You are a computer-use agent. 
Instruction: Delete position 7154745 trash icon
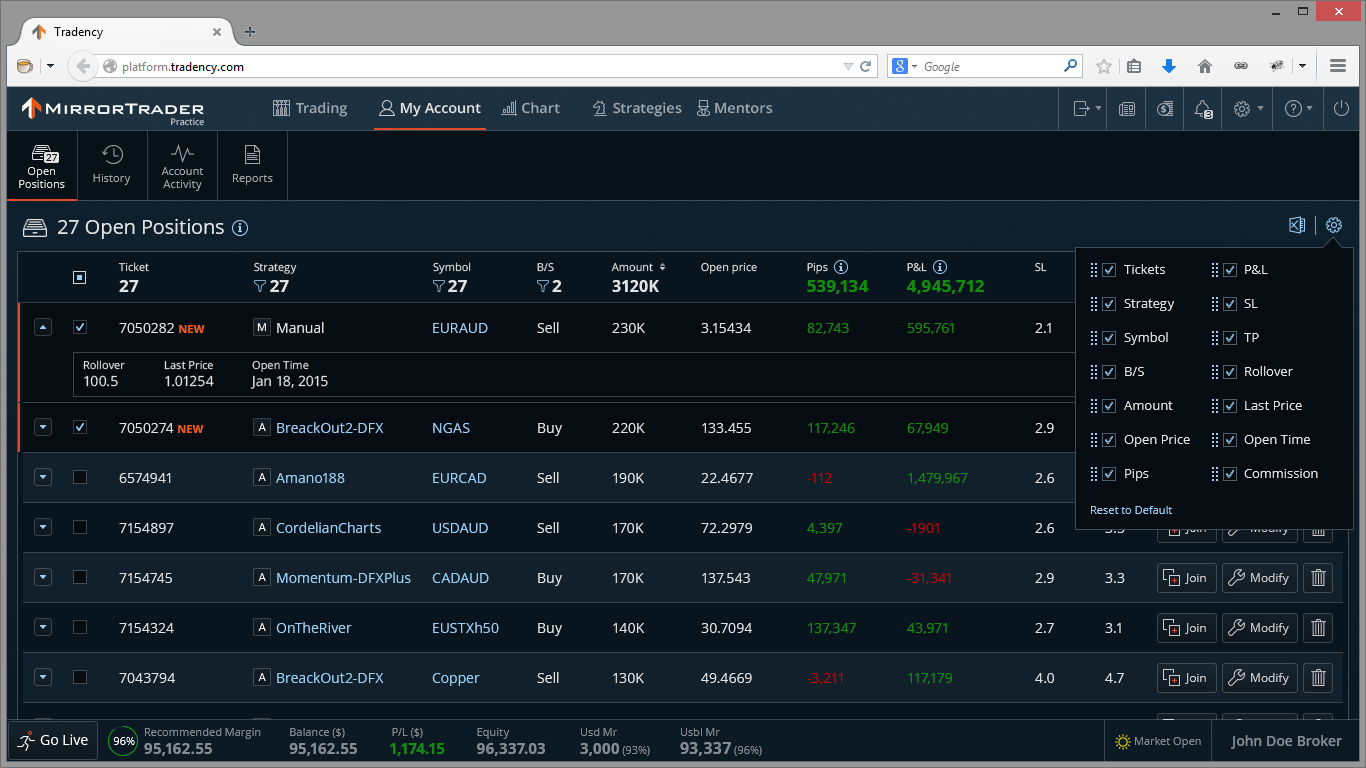coord(1318,578)
